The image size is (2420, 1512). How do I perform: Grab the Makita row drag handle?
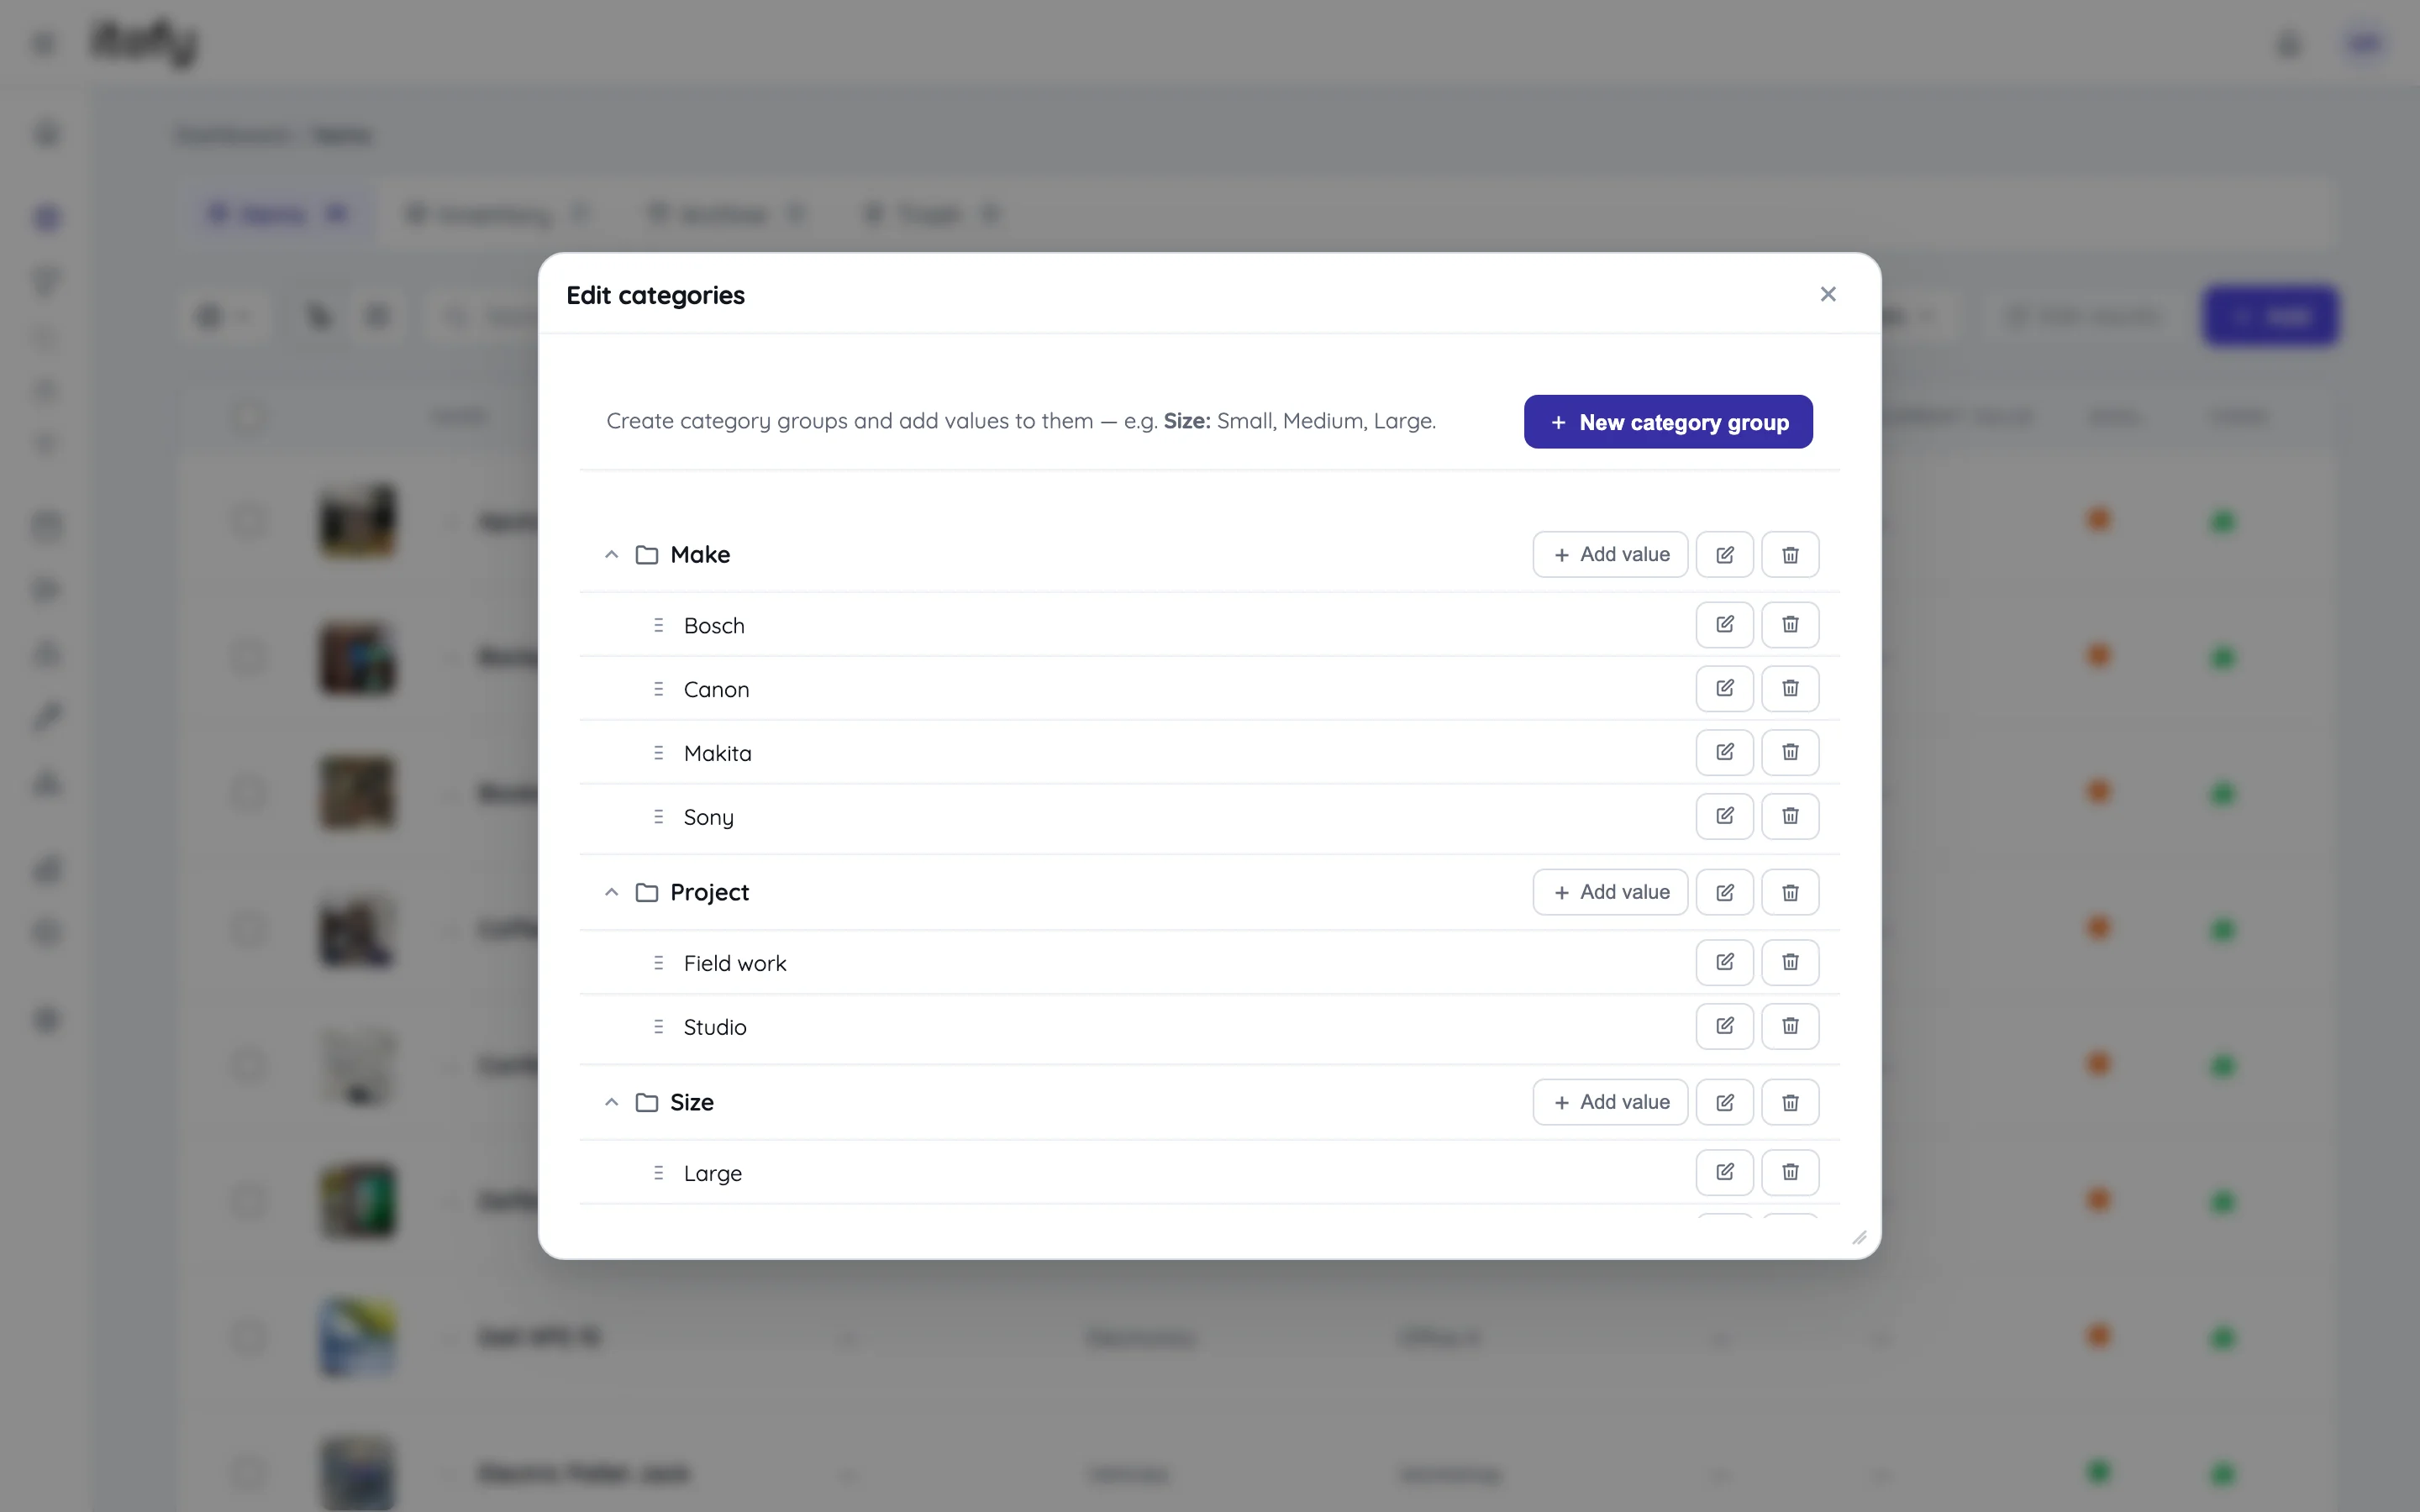(x=658, y=753)
